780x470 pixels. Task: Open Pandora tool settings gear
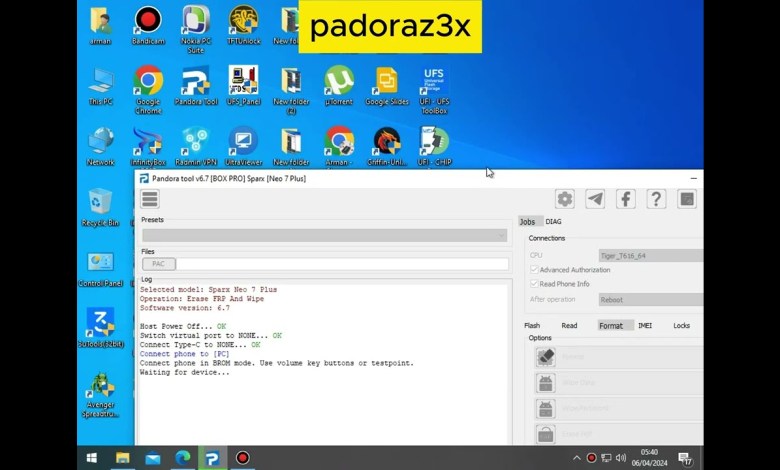565,199
